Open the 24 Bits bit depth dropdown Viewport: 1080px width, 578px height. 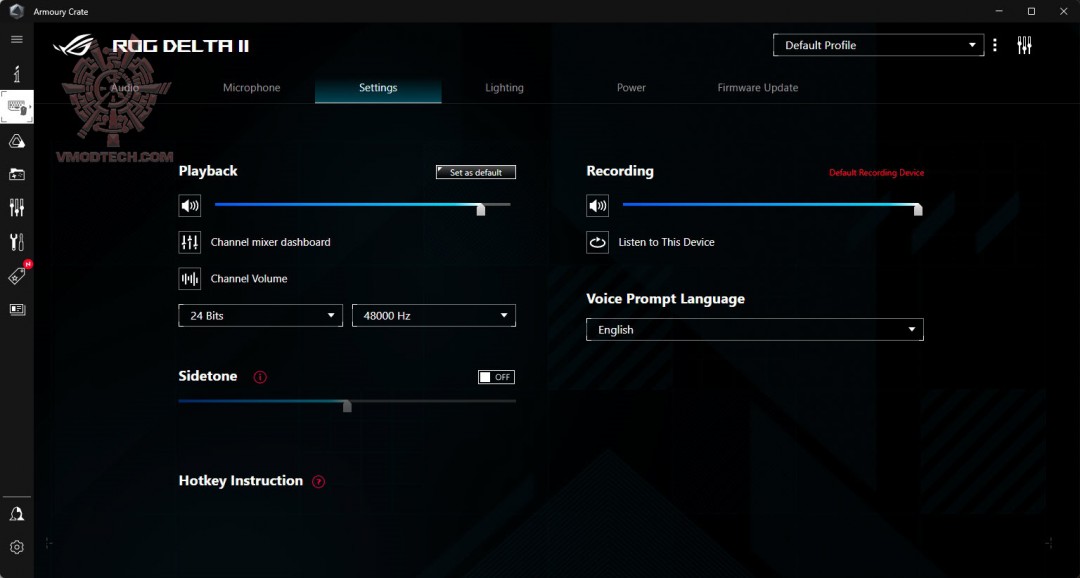coord(260,316)
